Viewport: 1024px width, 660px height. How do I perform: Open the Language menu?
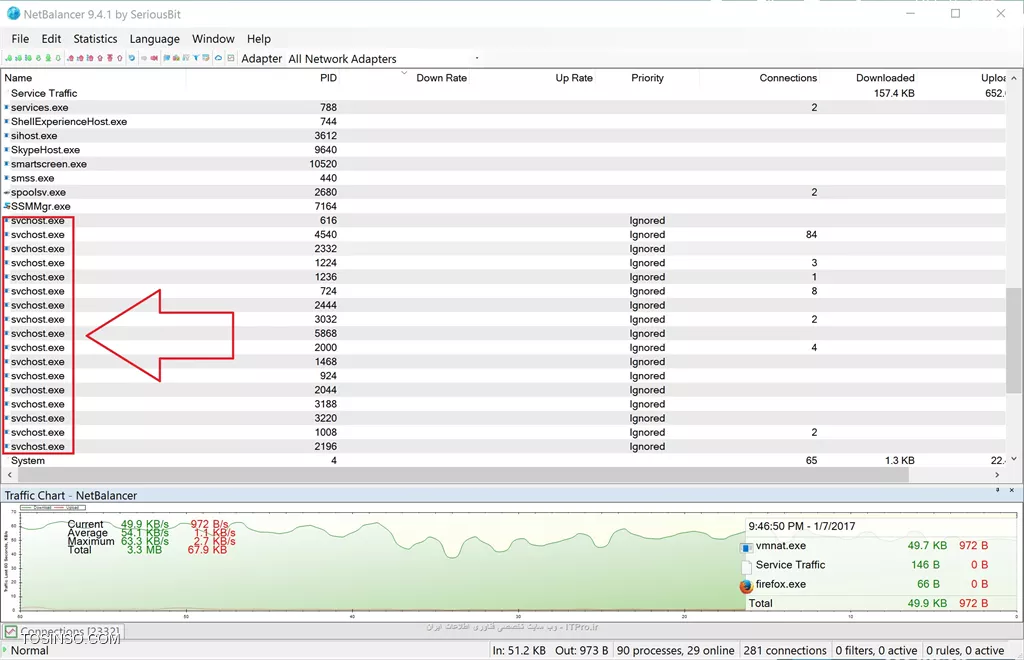[154, 39]
